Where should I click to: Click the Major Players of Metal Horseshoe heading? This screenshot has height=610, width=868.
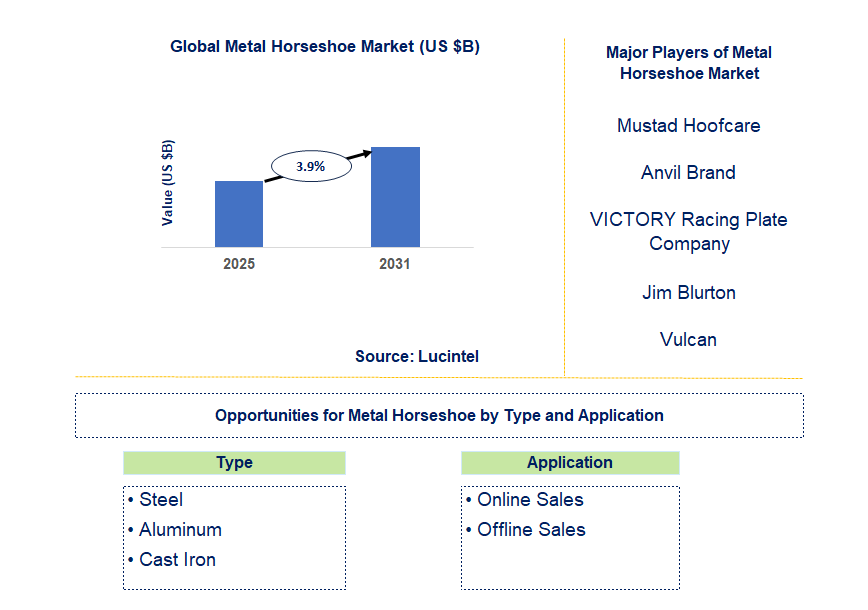(688, 63)
